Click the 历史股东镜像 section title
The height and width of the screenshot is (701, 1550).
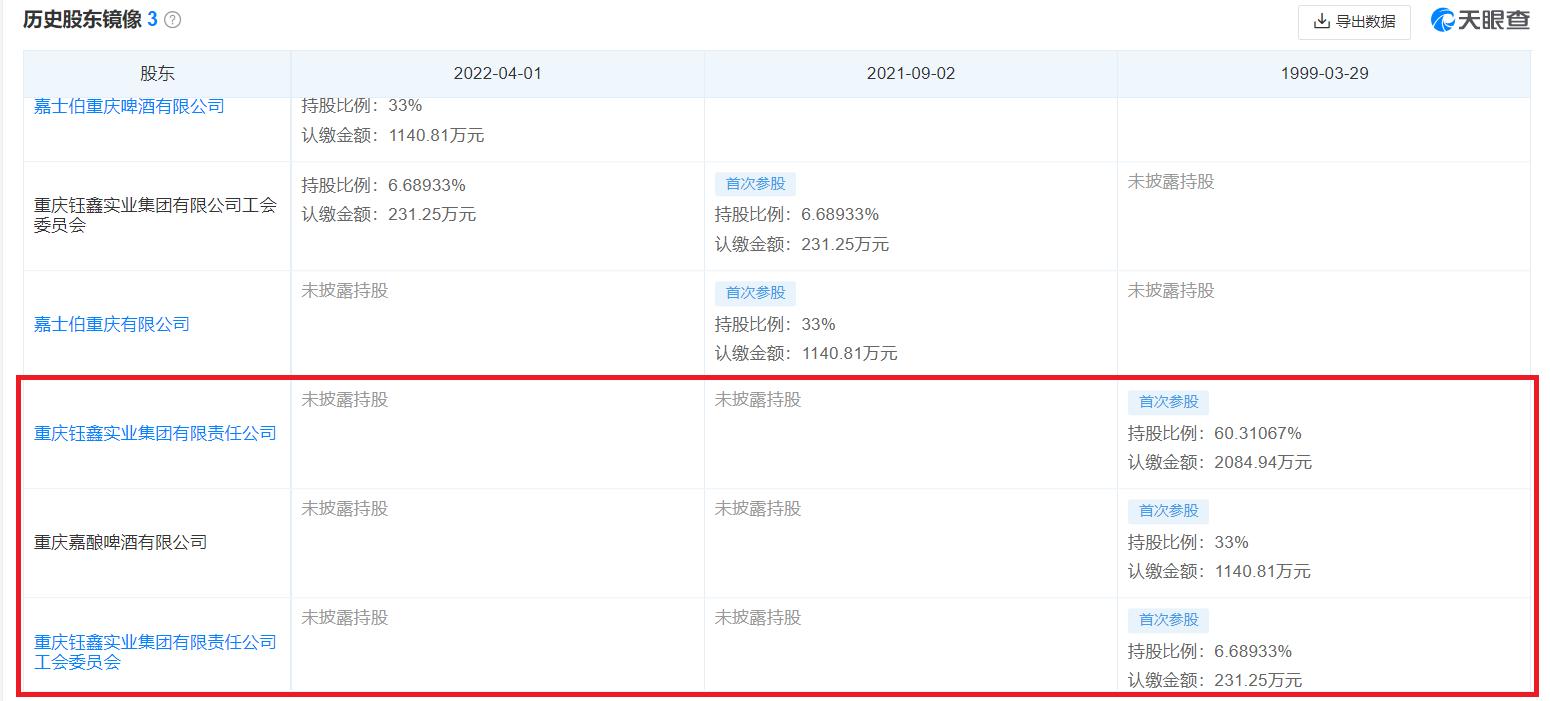82,20
